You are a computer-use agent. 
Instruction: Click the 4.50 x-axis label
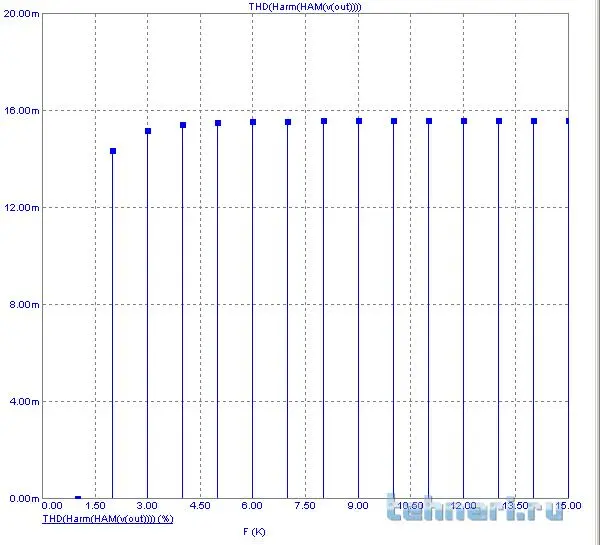200,506
